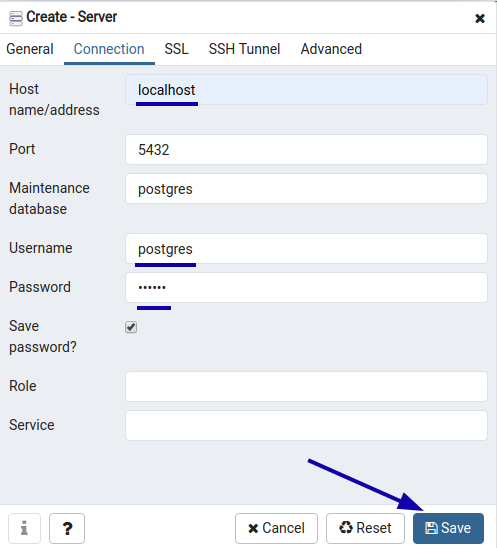Click into the Port field
This screenshot has width=497, height=548.
point(307,150)
